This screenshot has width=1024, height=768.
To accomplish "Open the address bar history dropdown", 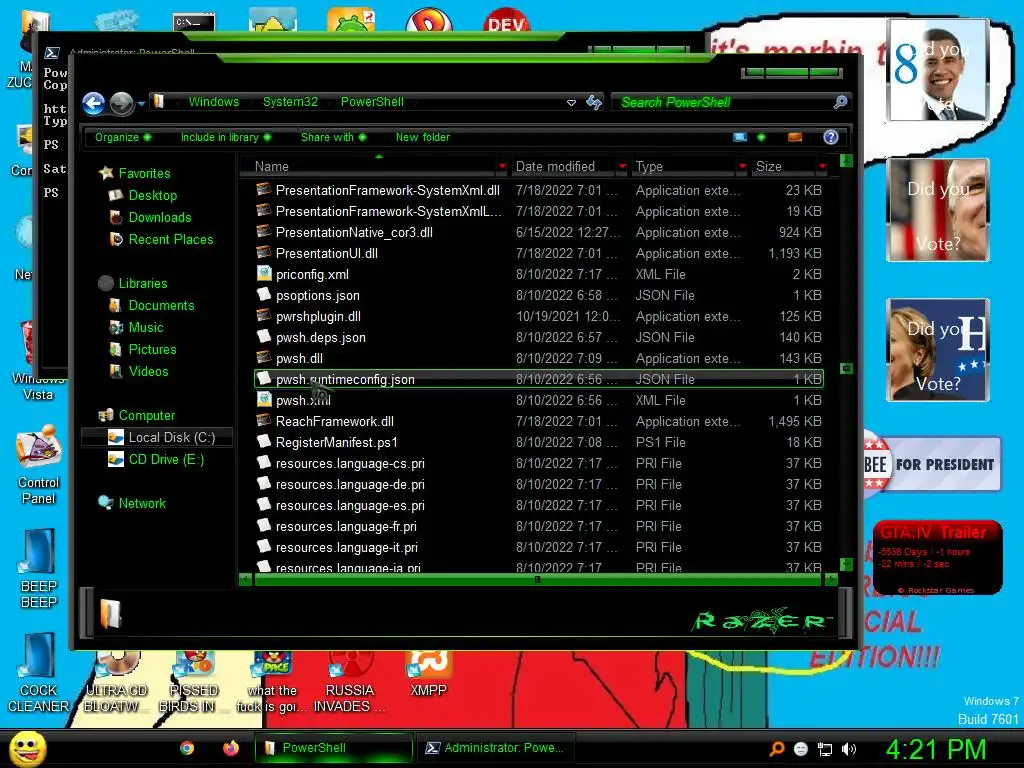I will (571, 103).
